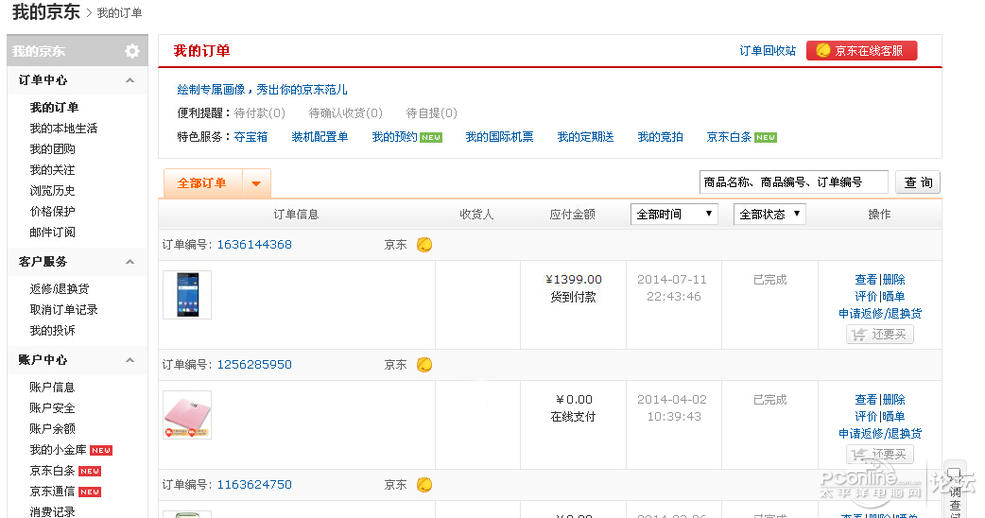Open 订单回收站 link
The height and width of the screenshot is (518, 985).
coord(768,51)
